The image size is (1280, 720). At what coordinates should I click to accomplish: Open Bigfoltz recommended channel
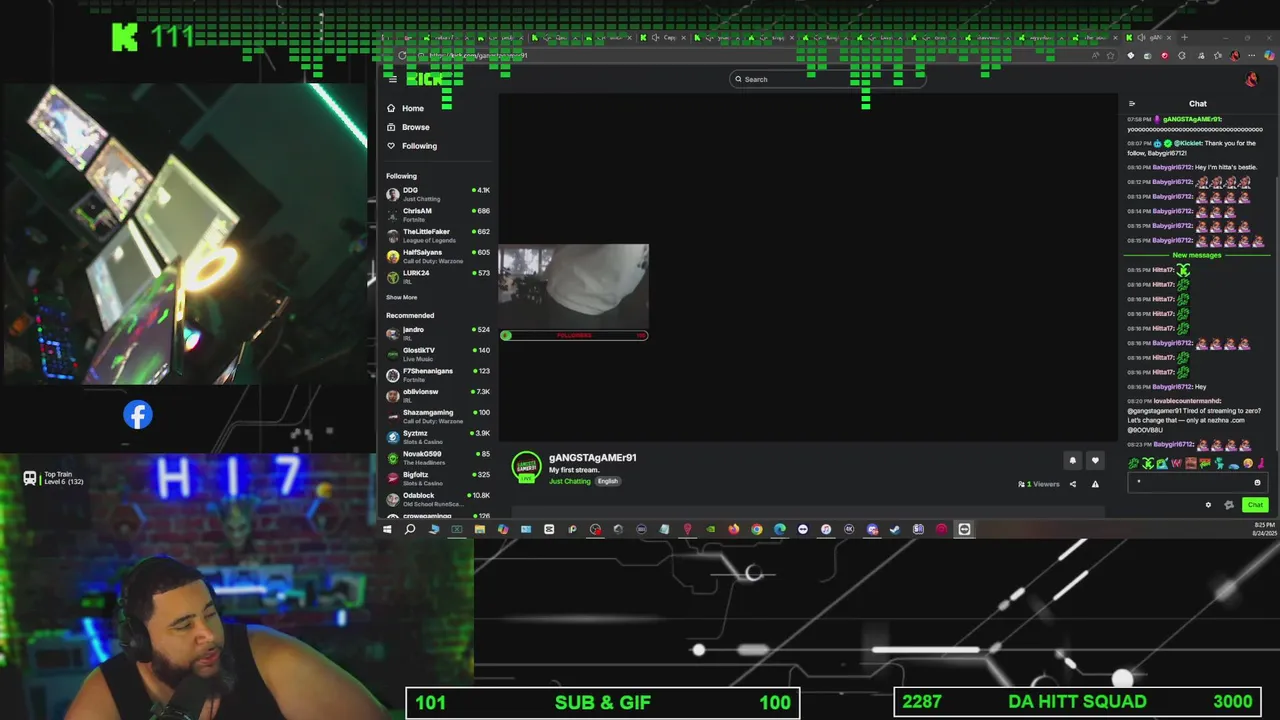click(x=438, y=479)
